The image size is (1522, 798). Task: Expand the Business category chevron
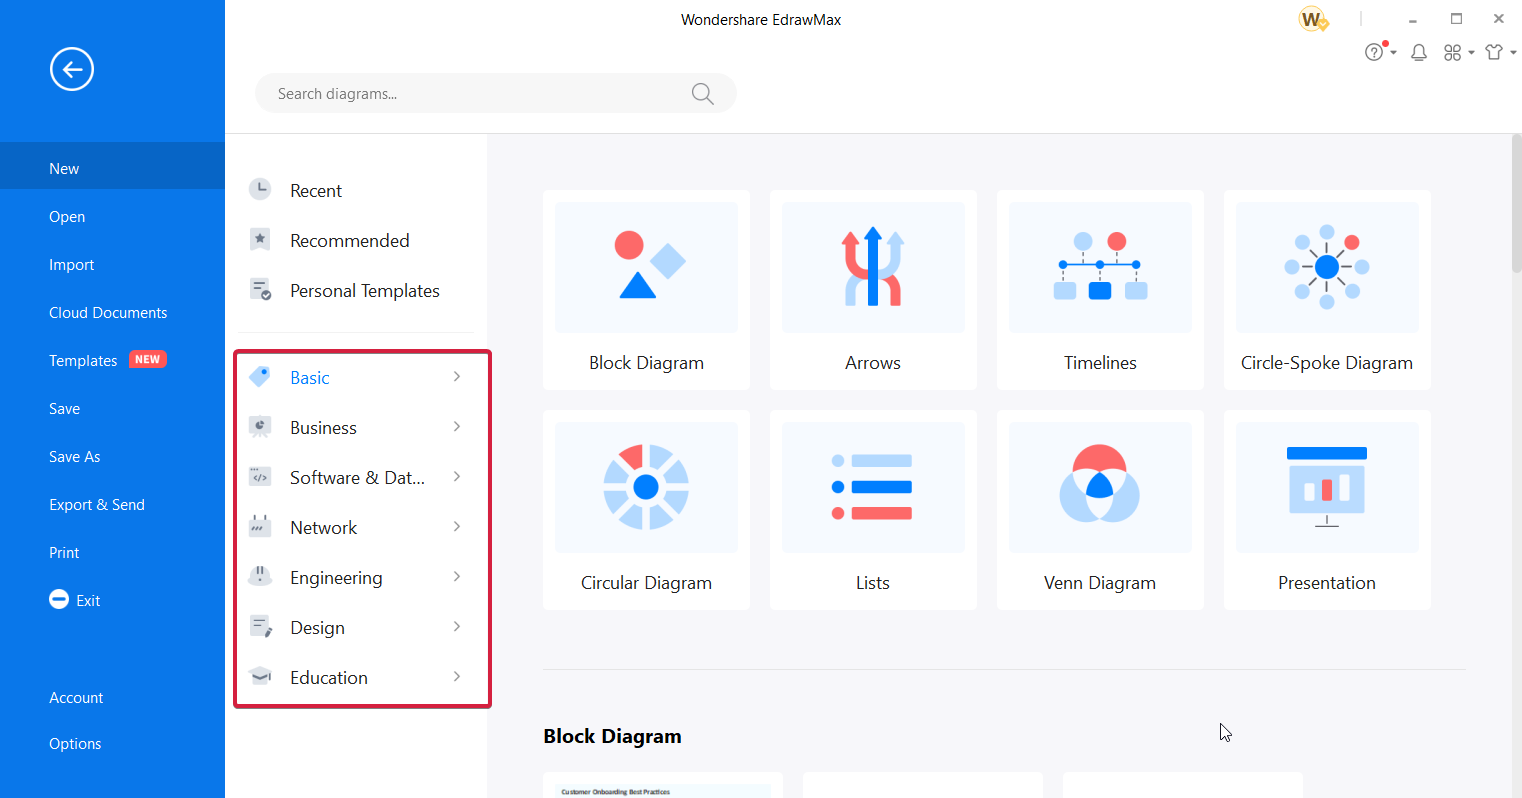click(x=457, y=427)
